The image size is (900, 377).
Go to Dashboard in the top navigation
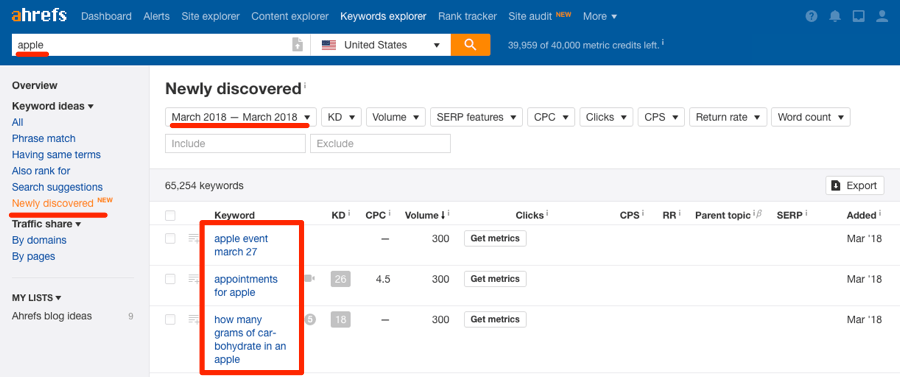pos(106,16)
